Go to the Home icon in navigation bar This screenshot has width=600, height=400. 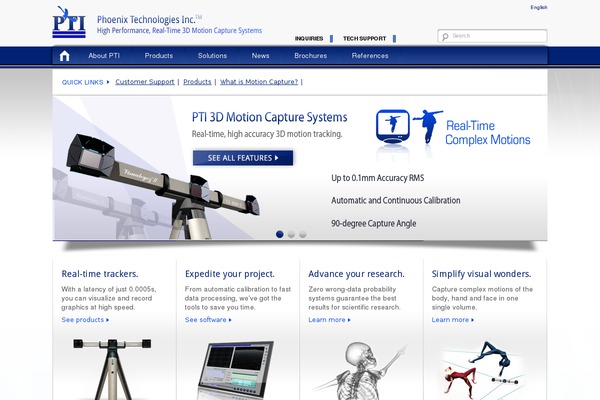click(65, 56)
